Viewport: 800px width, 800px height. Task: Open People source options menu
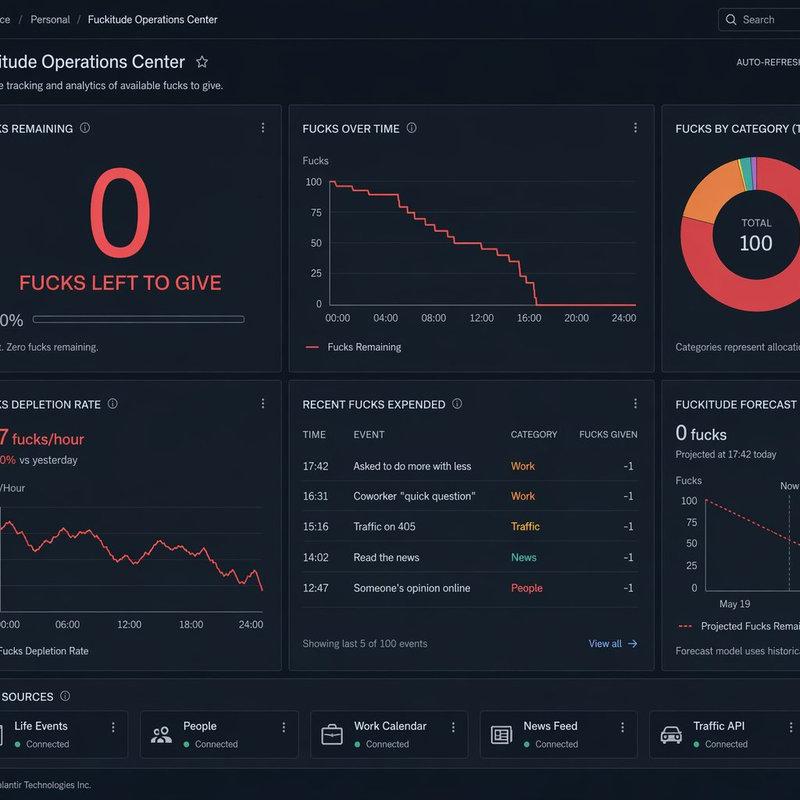coord(284,727)
